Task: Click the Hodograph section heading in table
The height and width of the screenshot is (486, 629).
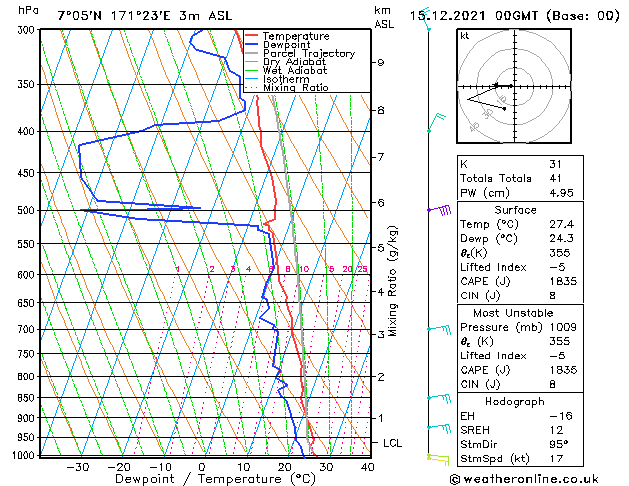Action: point(515,402)
